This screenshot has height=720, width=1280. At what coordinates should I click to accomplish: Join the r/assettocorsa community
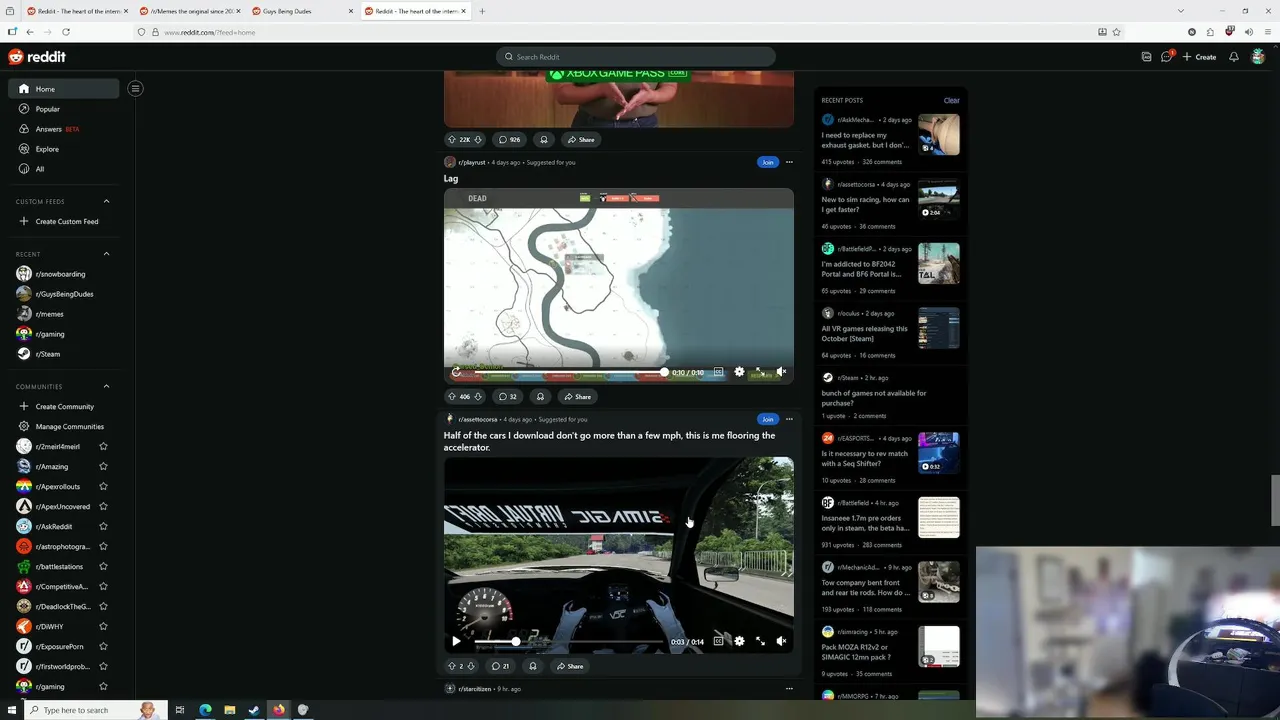pyautogui.click(x=767, y=419)
